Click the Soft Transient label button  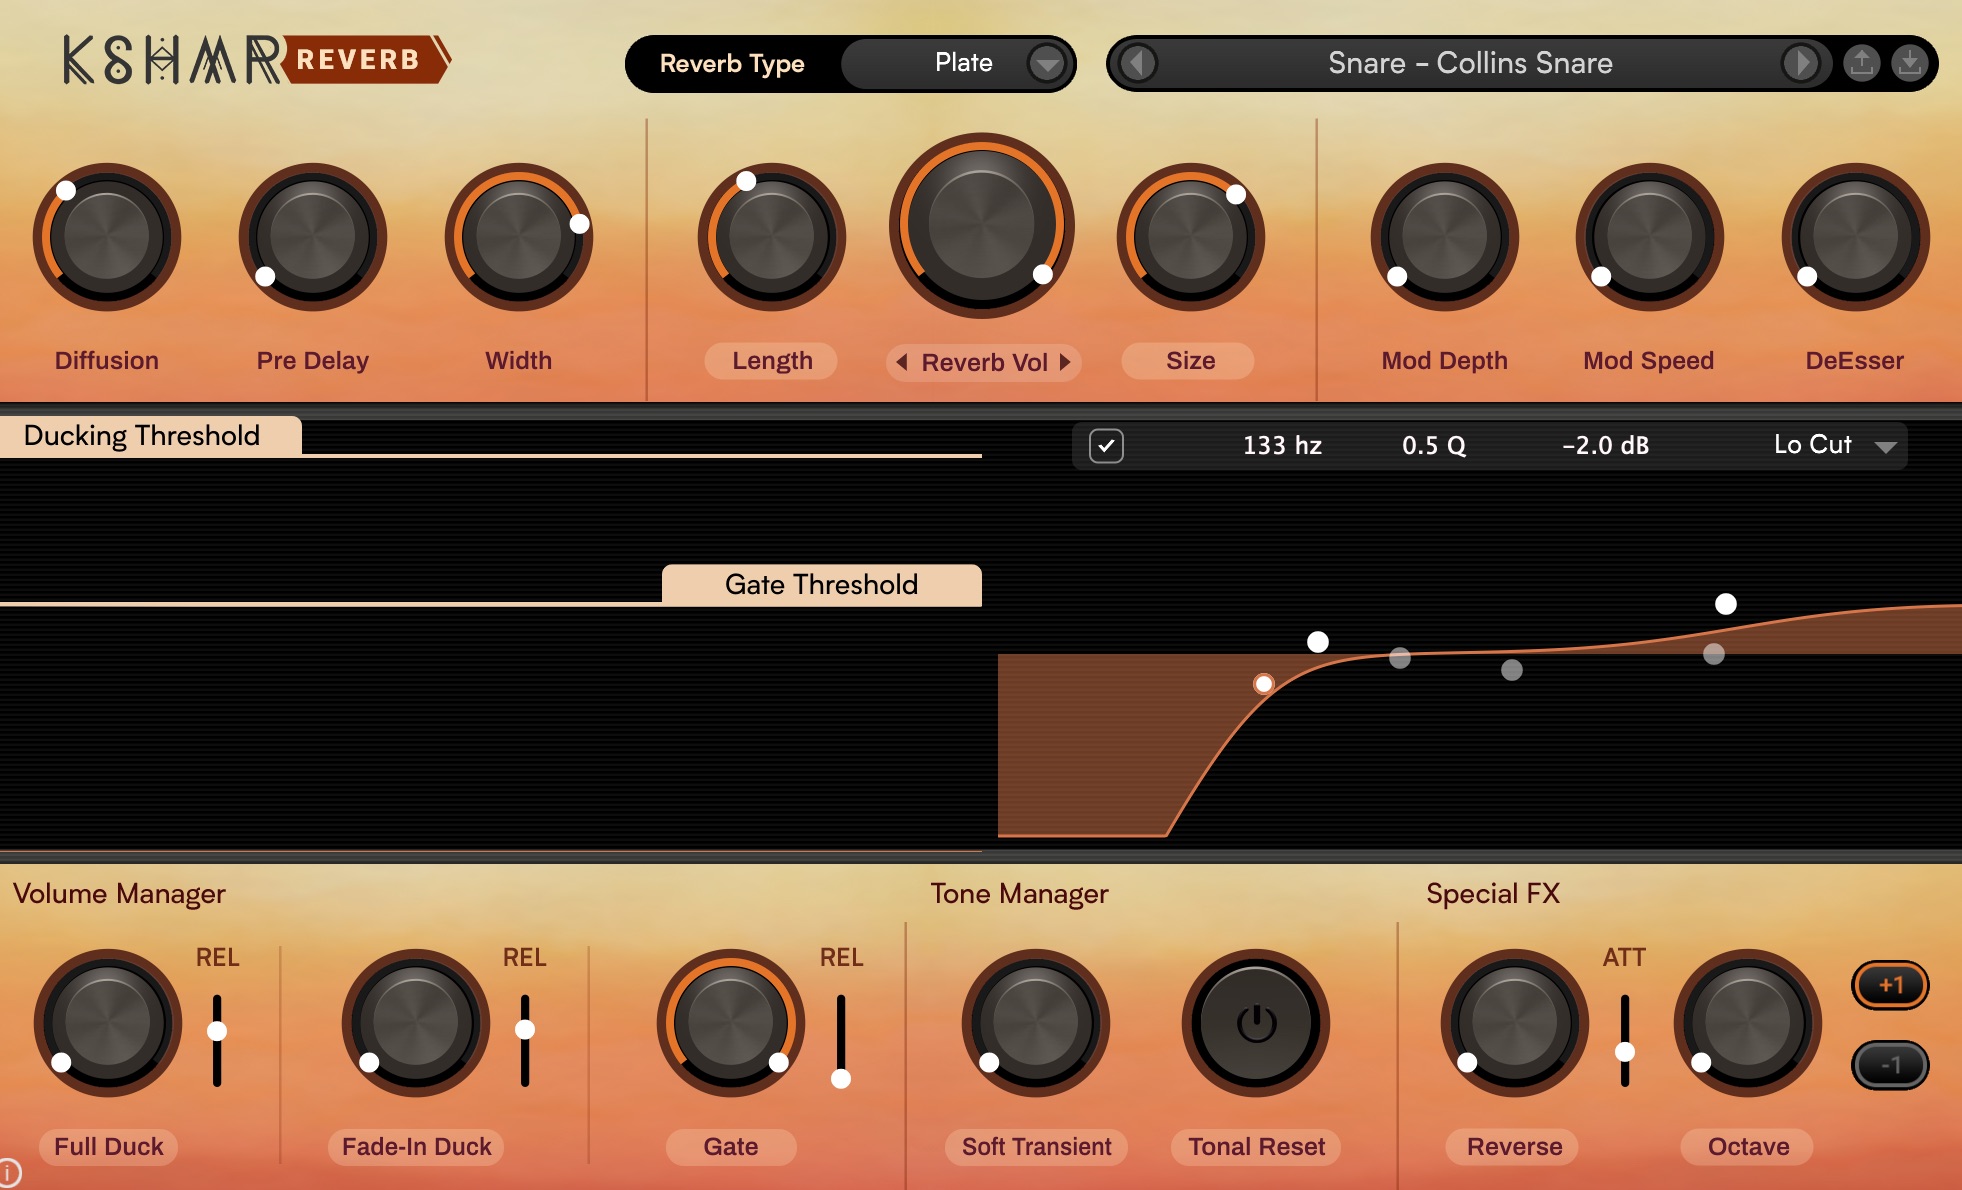(x=1036, y=1146)
